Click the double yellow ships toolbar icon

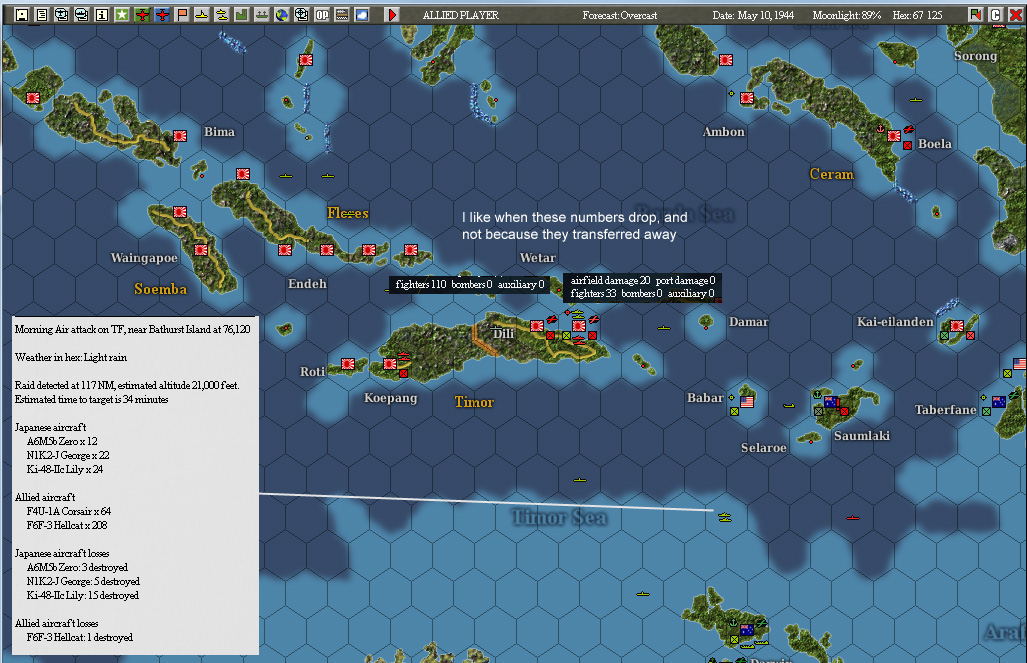click(222, 14)
